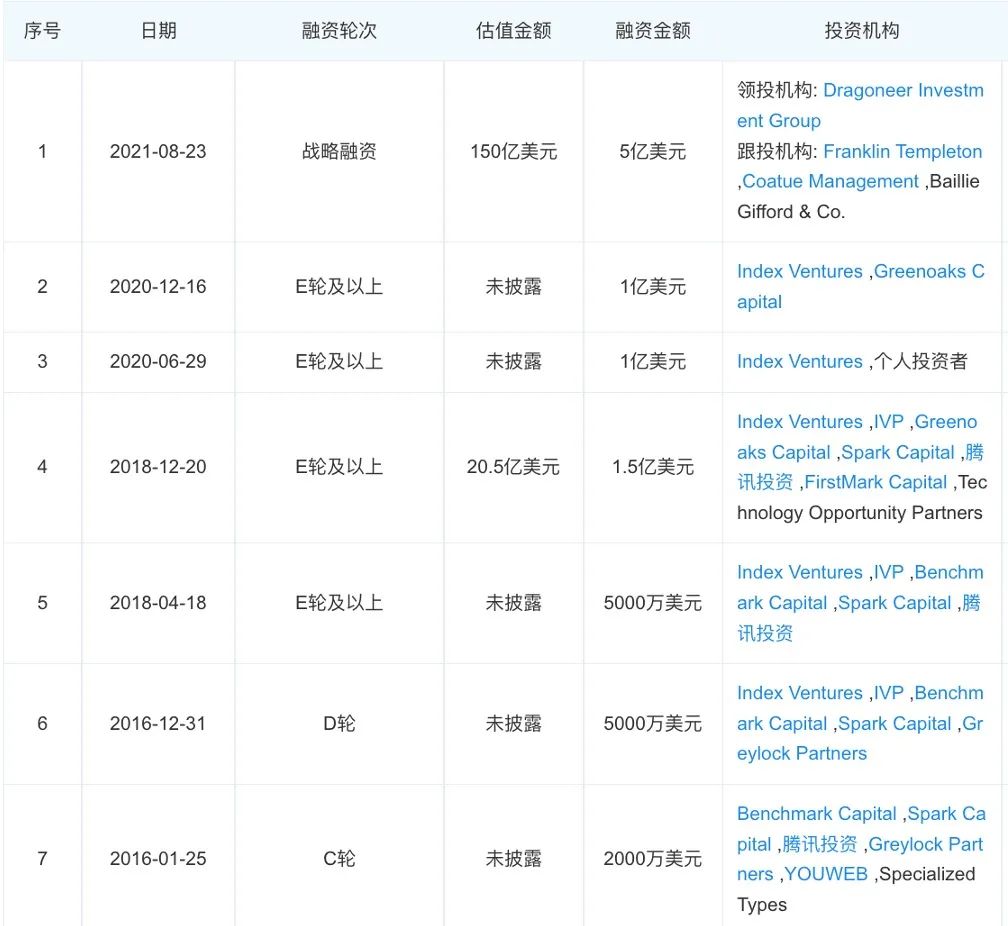Screen dimensions: 1008x926
Task: Click Index Ventures in the 2020-12-16 row
Action: coord(799,271)
